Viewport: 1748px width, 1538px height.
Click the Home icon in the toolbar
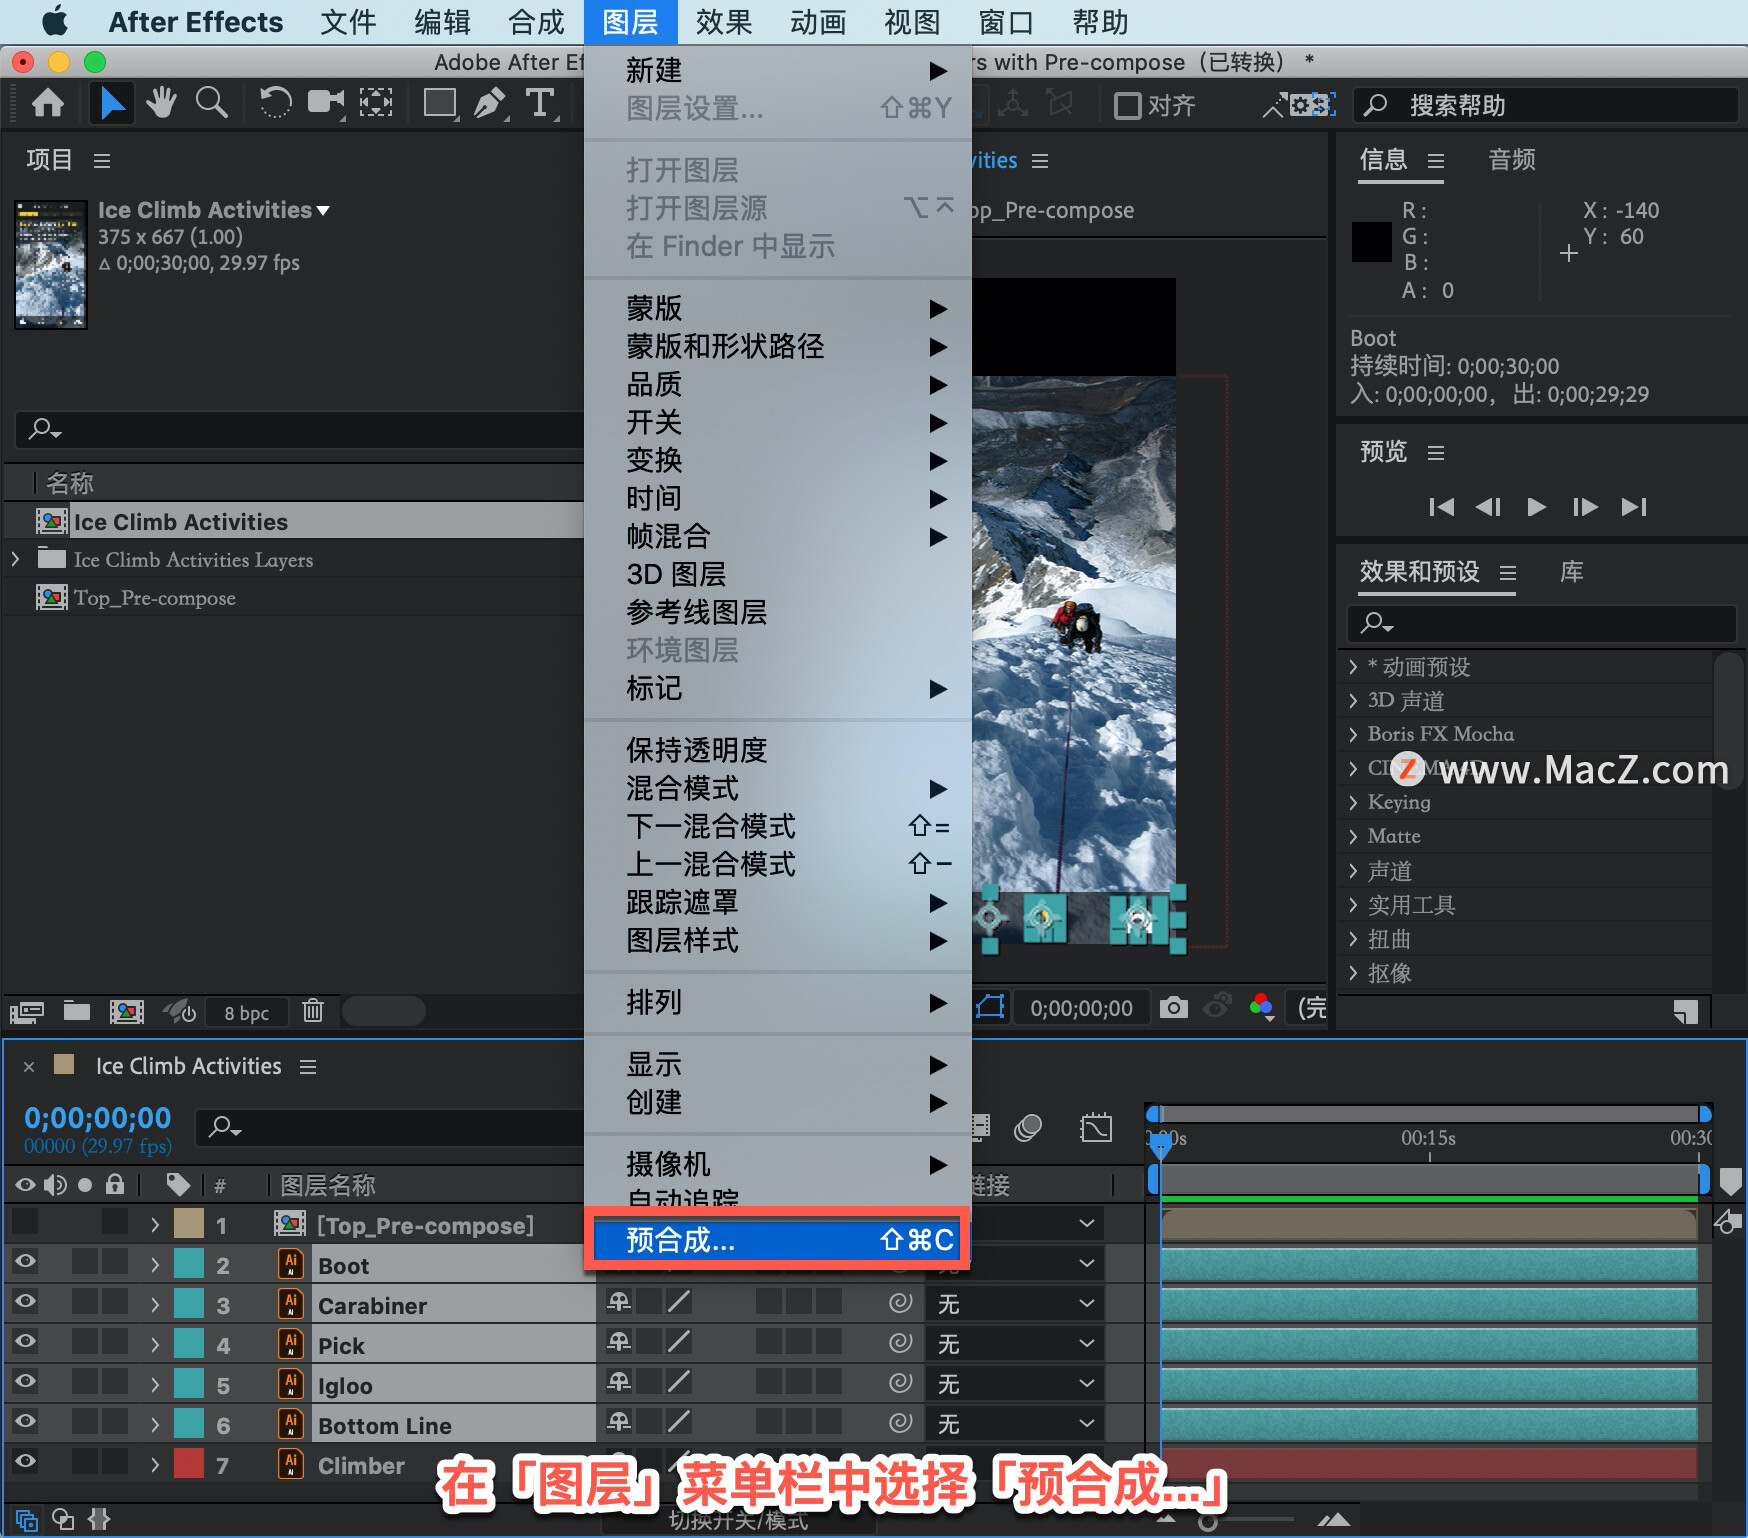pyautogui.click(x=48, y=103)
